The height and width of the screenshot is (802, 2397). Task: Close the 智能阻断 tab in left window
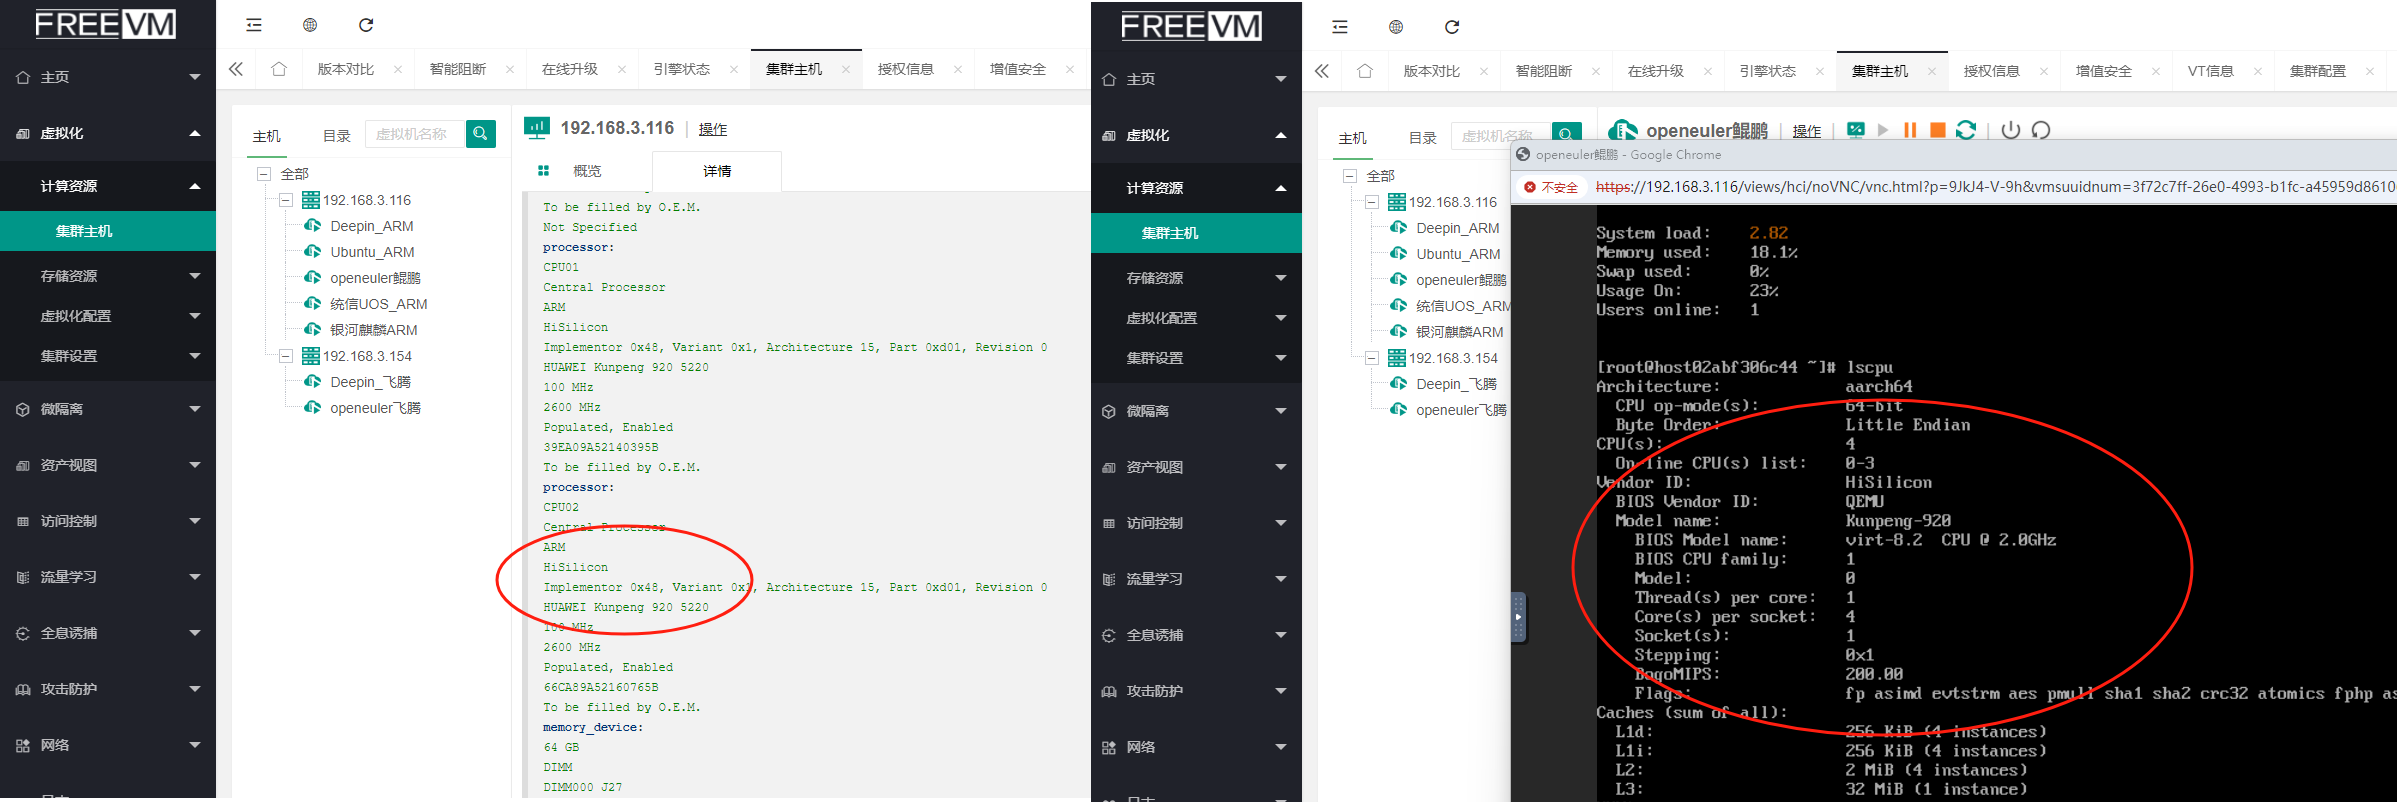(x=510, y=69)
